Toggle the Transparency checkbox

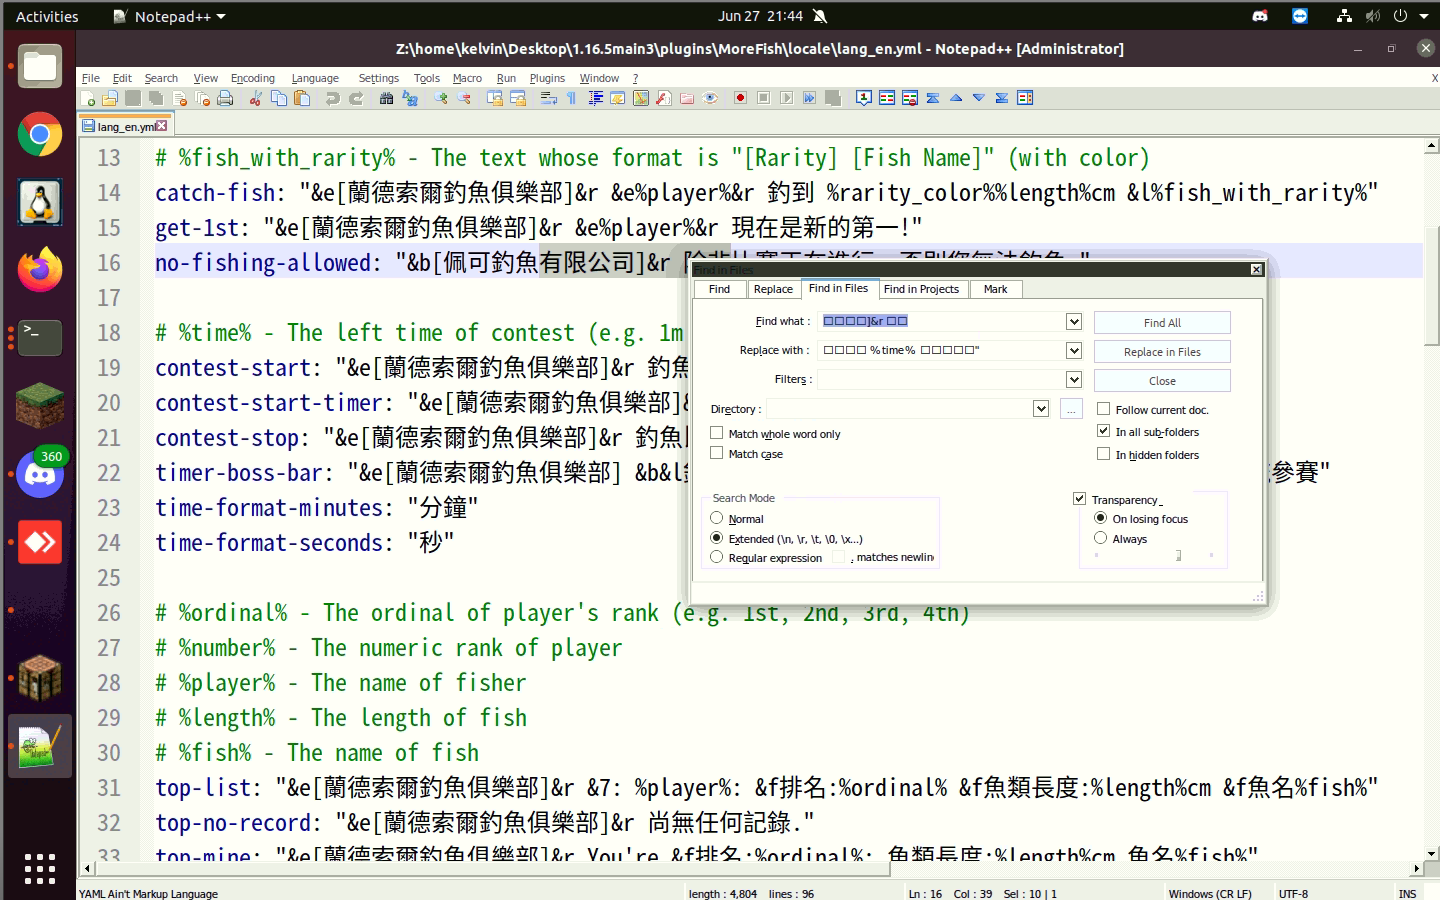pyautogui.click(x=1079, y=498)
